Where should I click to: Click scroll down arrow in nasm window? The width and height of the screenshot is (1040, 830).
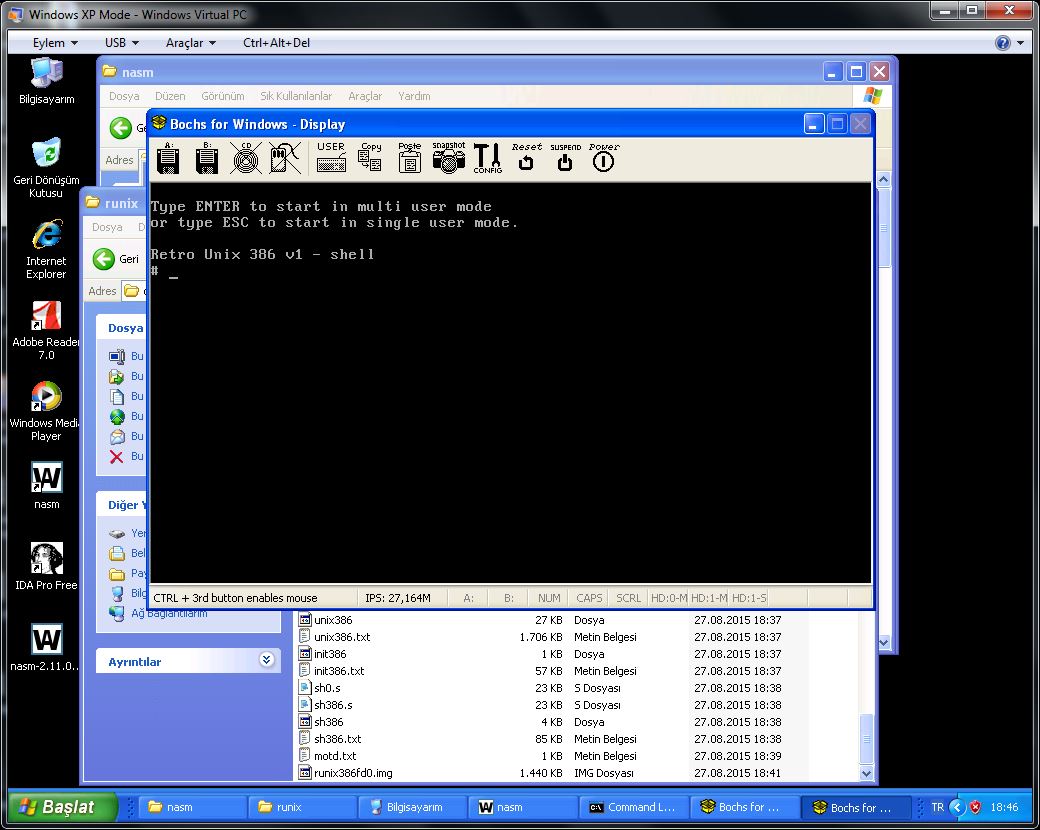883,642
